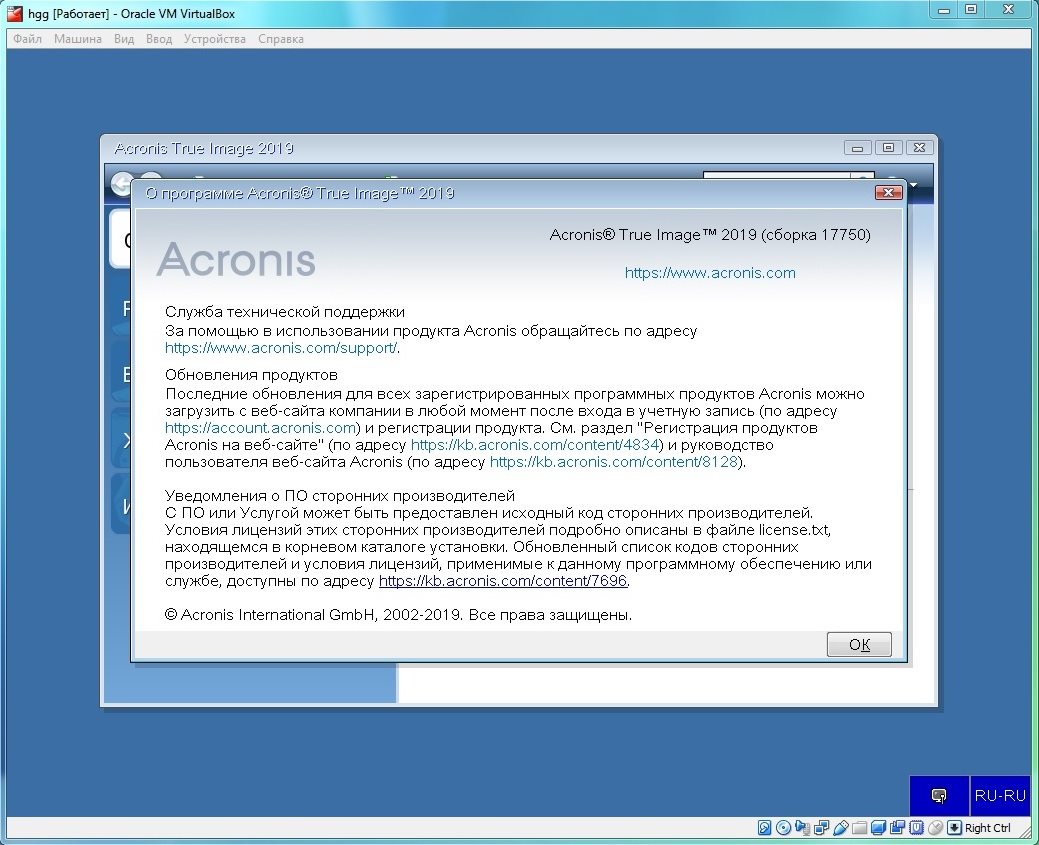This screenshot has width=1039, height=845.
Task: Open the USB devices status icon
Action: (x=840, y=828)
